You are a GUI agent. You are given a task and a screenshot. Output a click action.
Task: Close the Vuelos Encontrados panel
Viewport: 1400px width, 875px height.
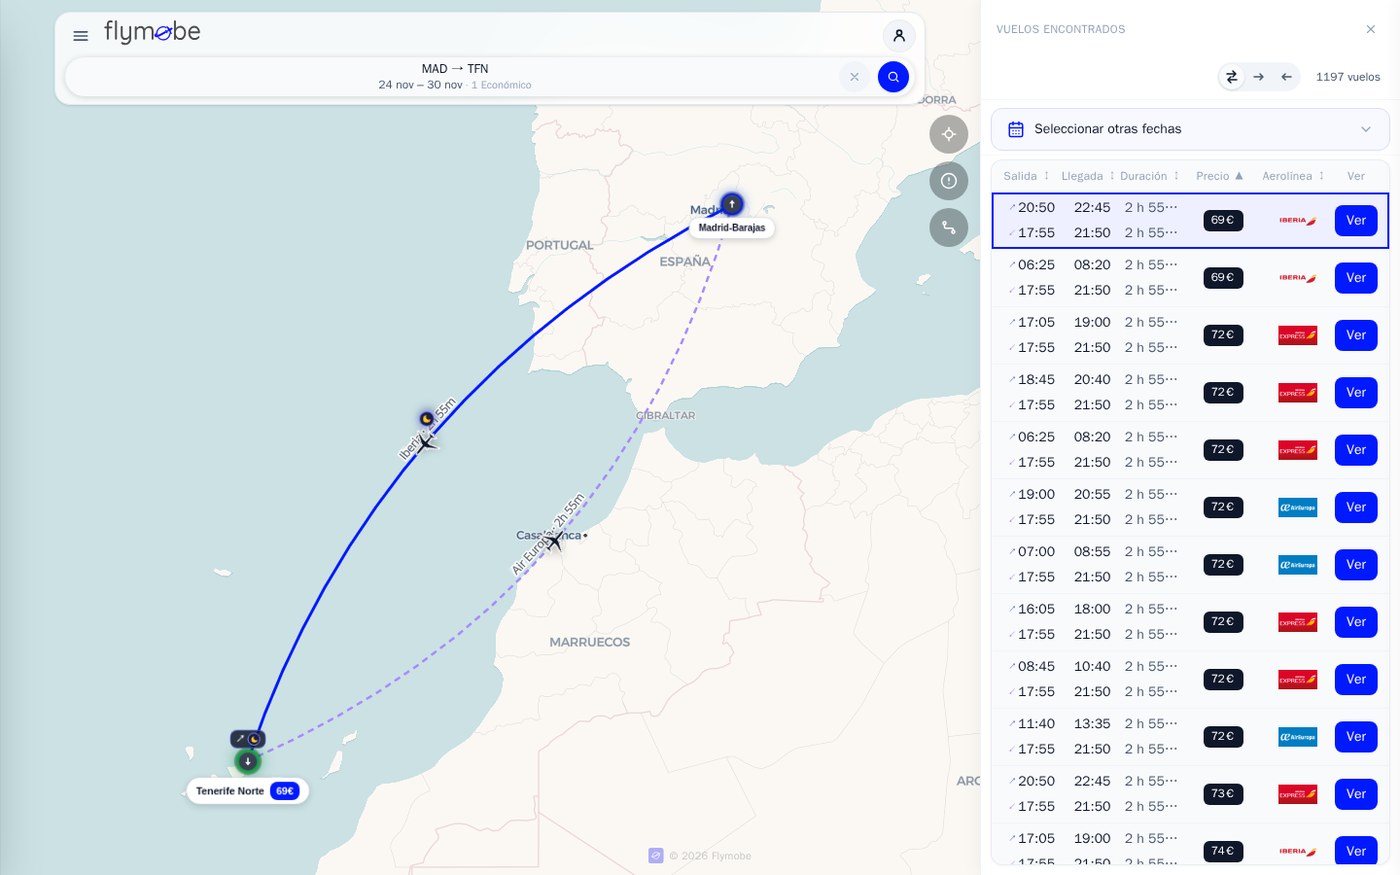coord(1371,29)
